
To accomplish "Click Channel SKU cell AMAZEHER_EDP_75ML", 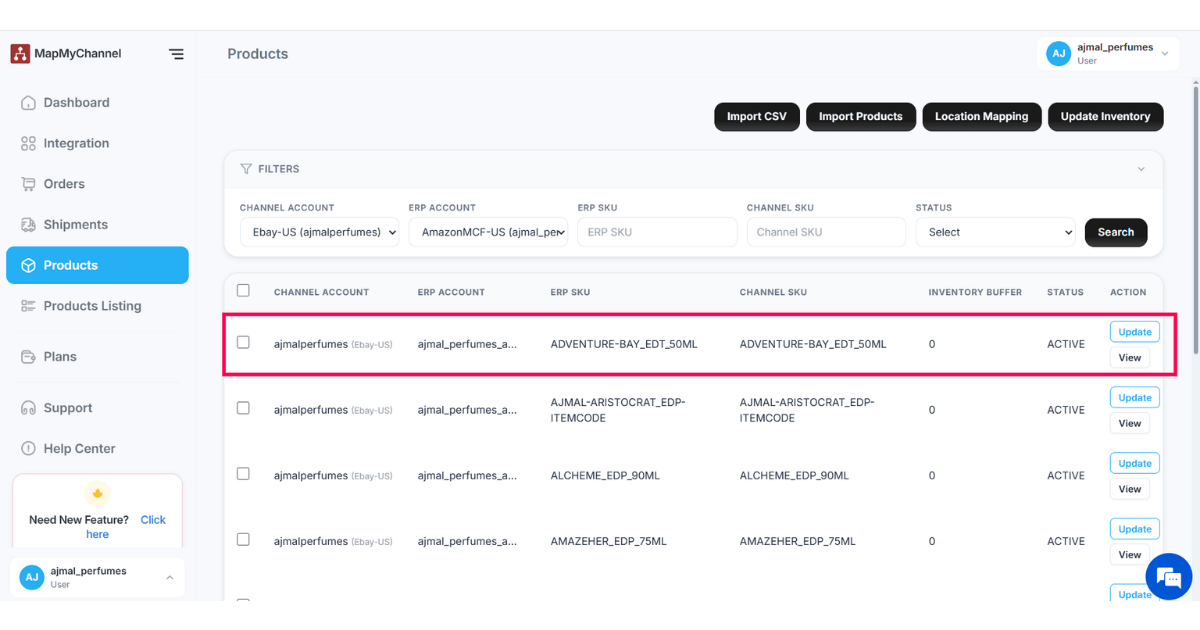I will (798, 542).
